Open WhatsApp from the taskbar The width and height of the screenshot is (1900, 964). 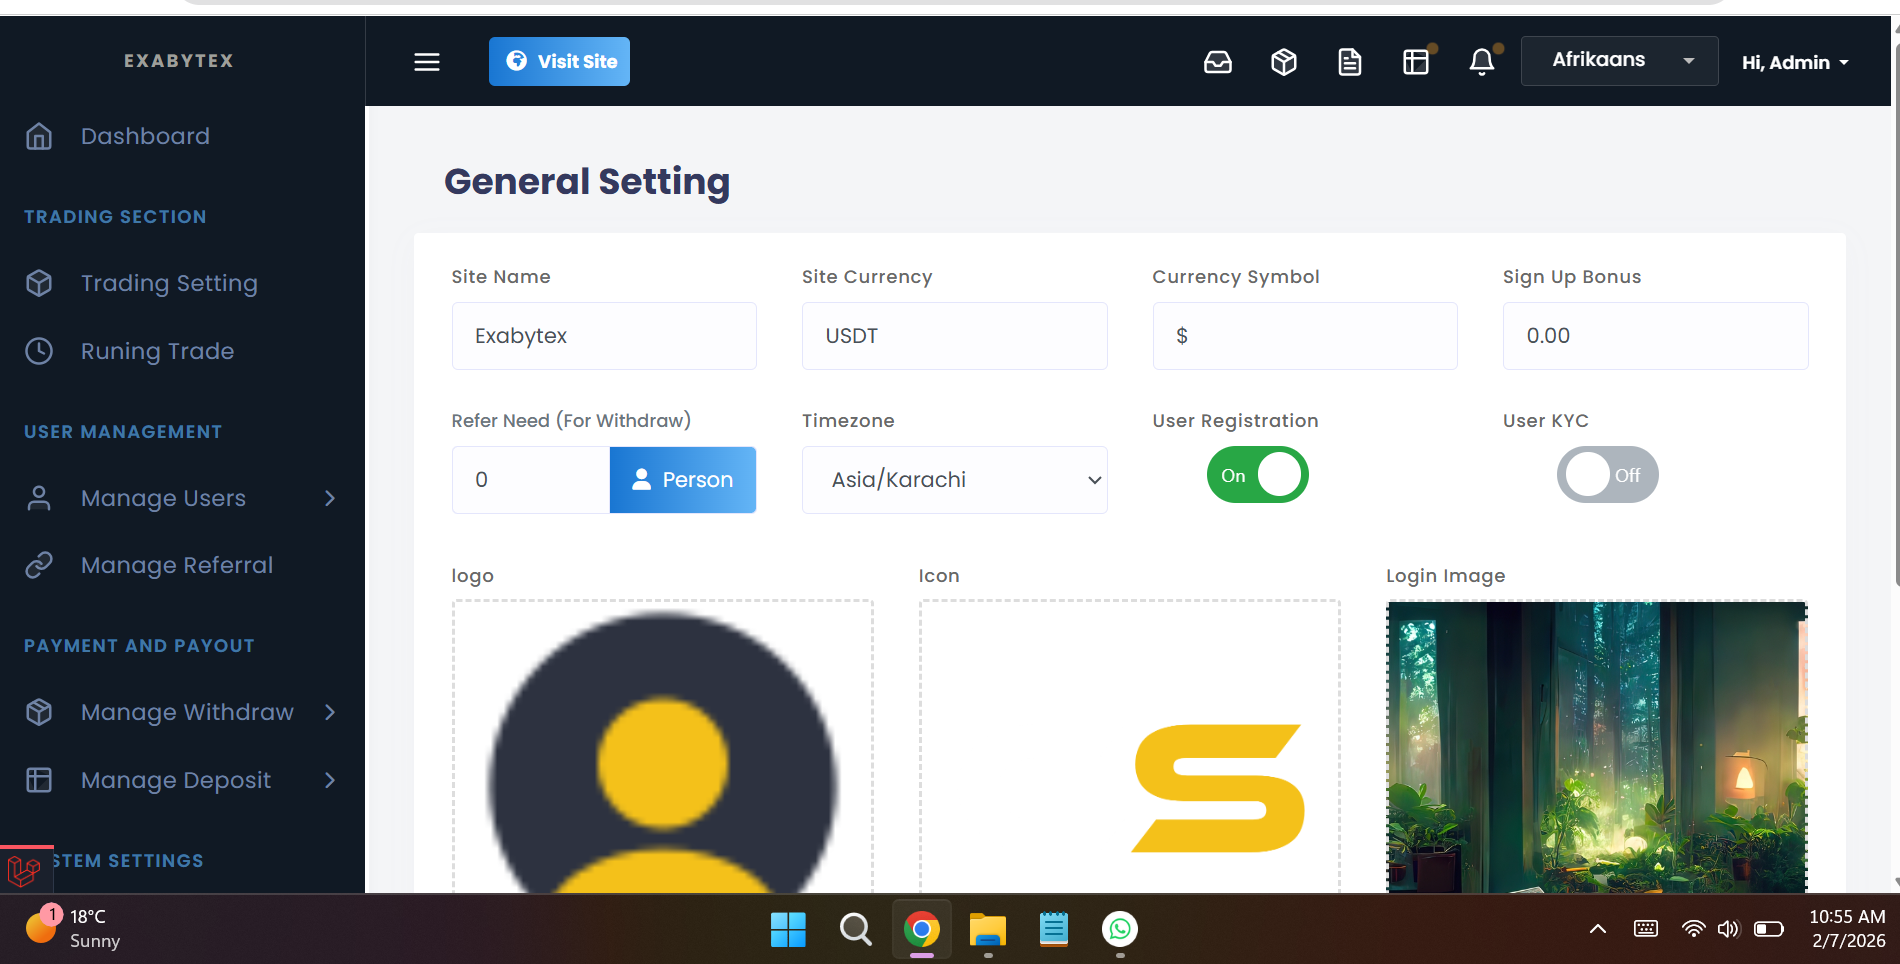(x=1119, y=930)
